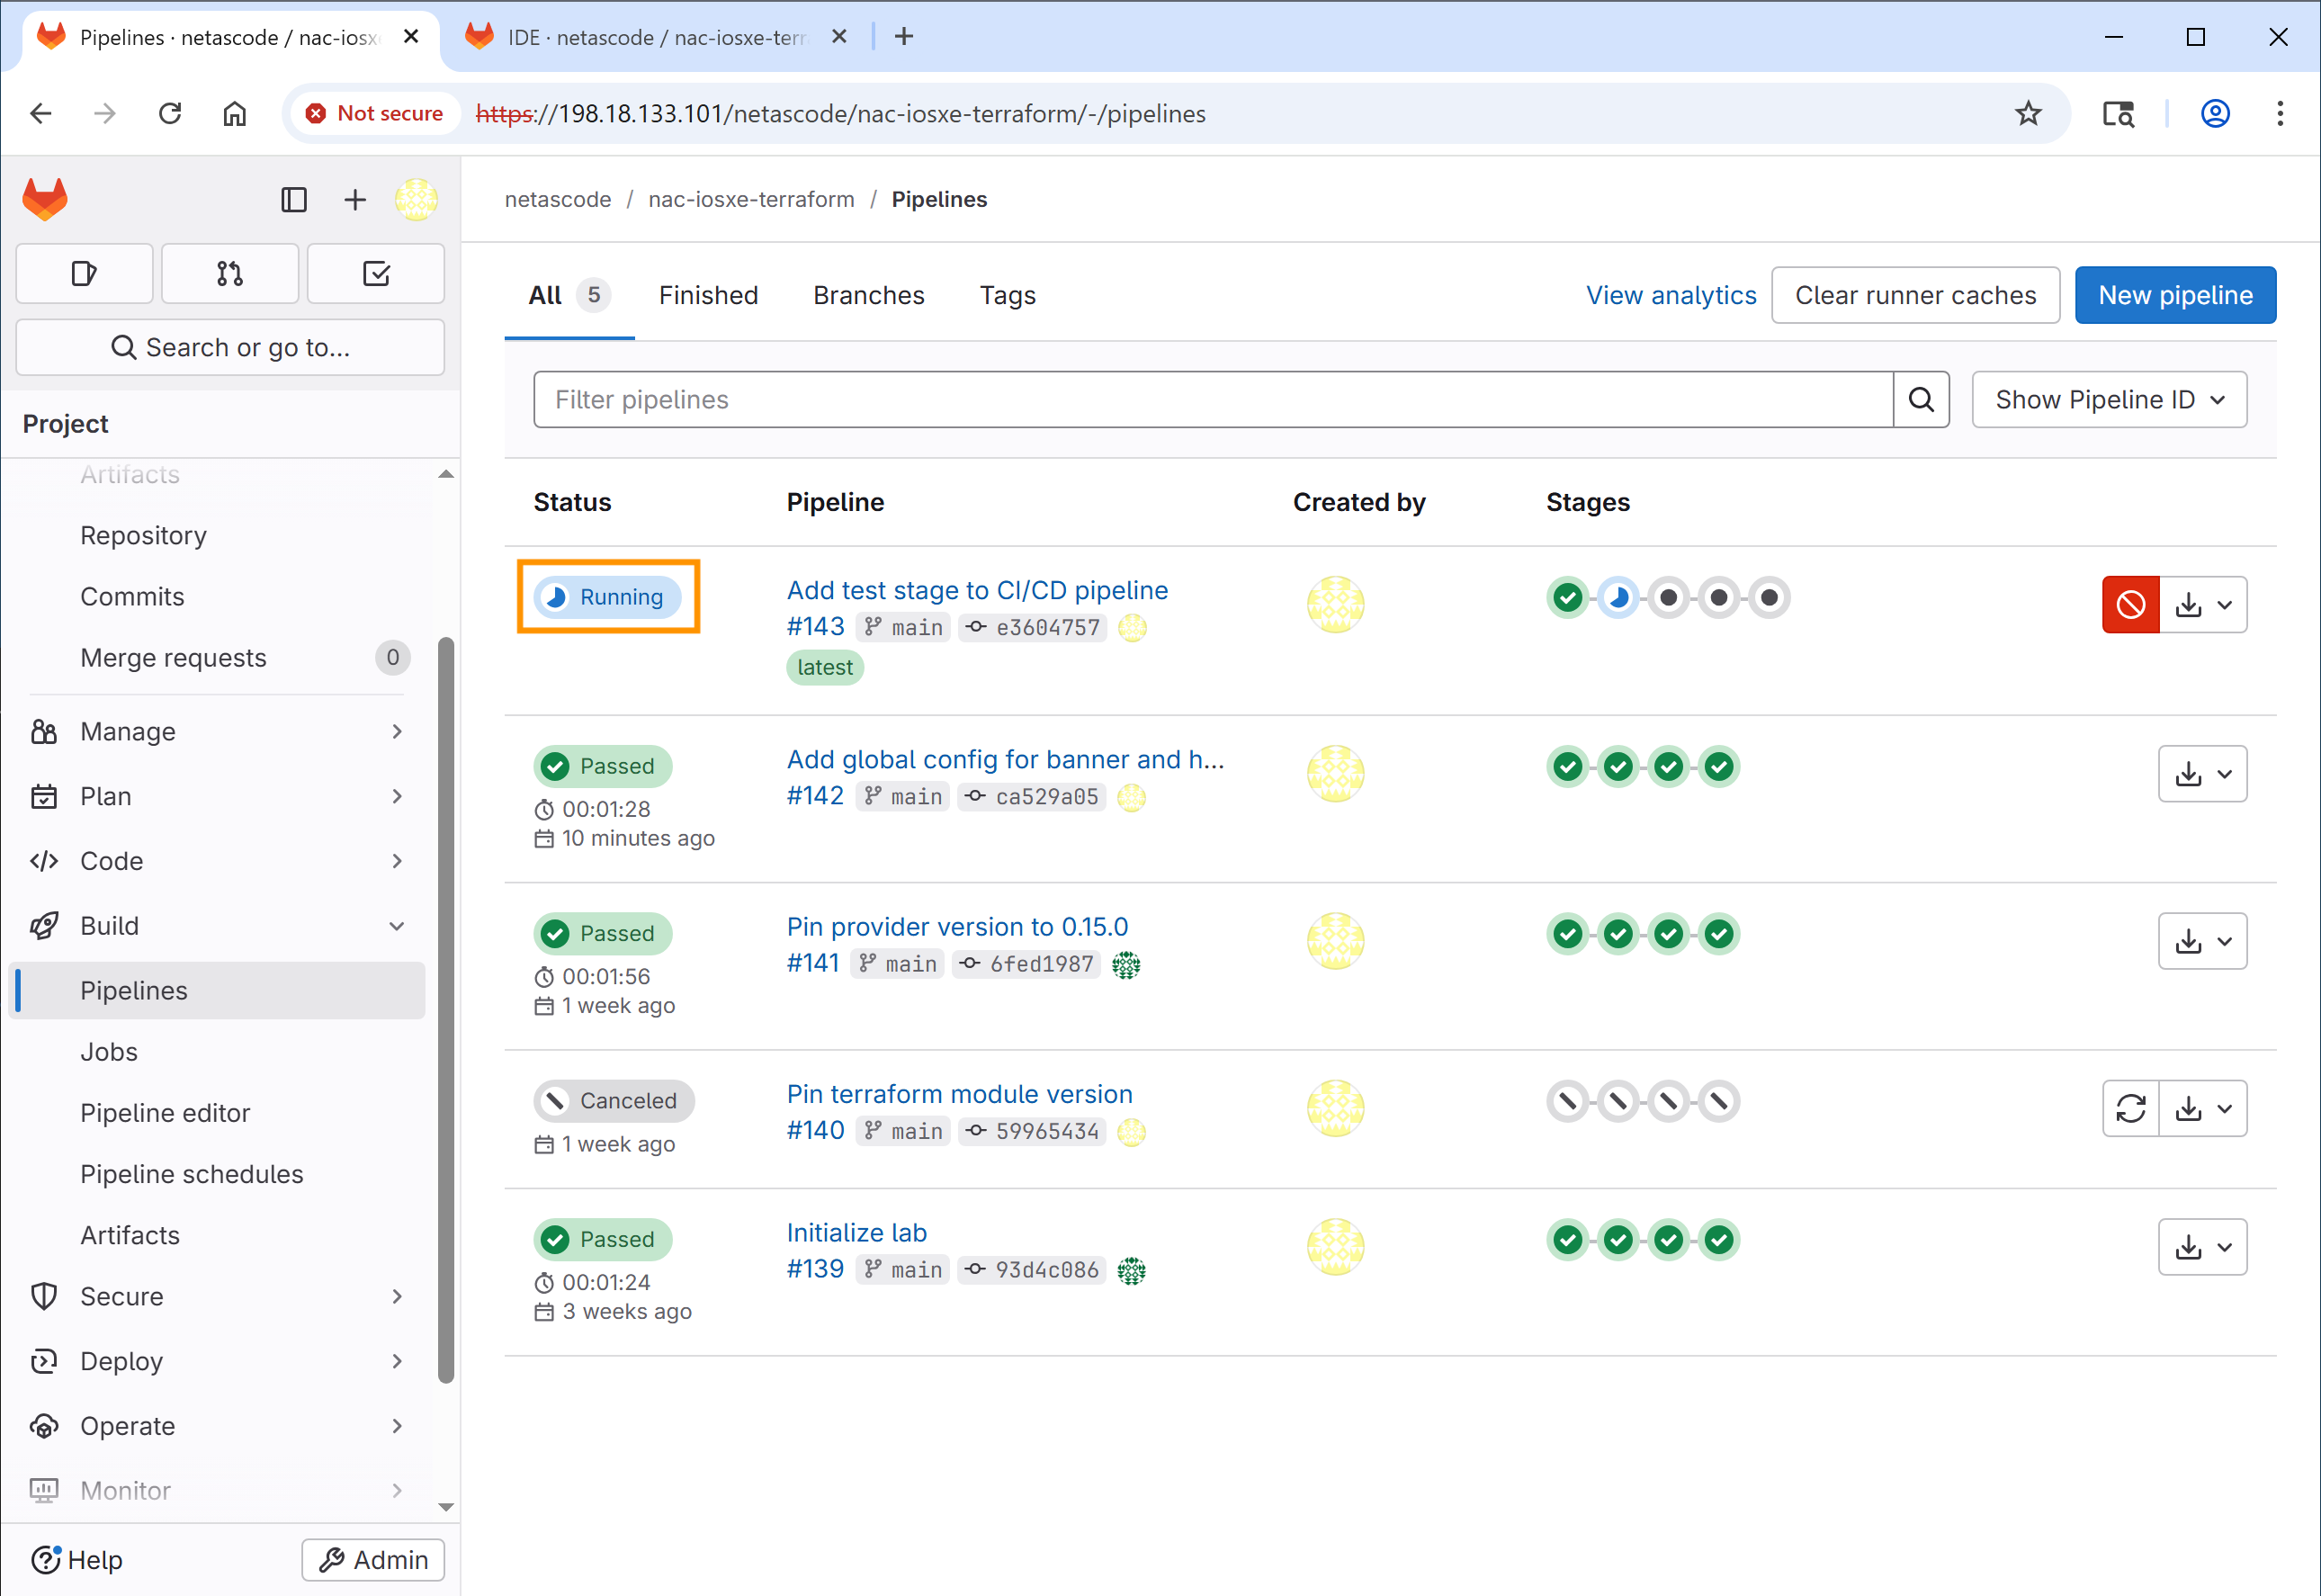Click the GitLab logo home icon

(x=45, y=199)
